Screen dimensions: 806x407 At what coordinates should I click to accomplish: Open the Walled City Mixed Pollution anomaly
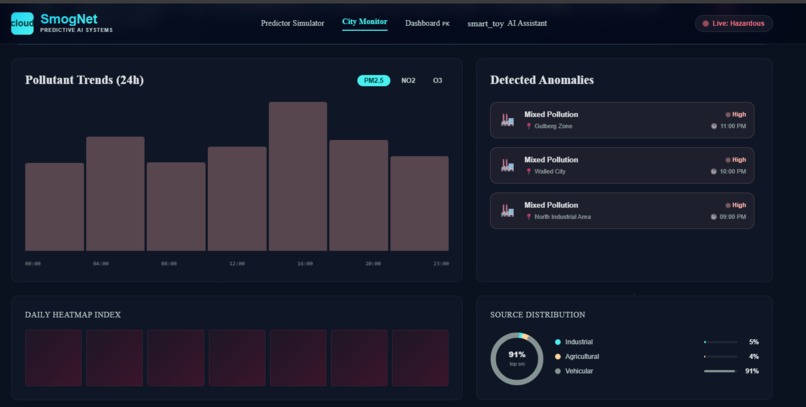point(622,165)
